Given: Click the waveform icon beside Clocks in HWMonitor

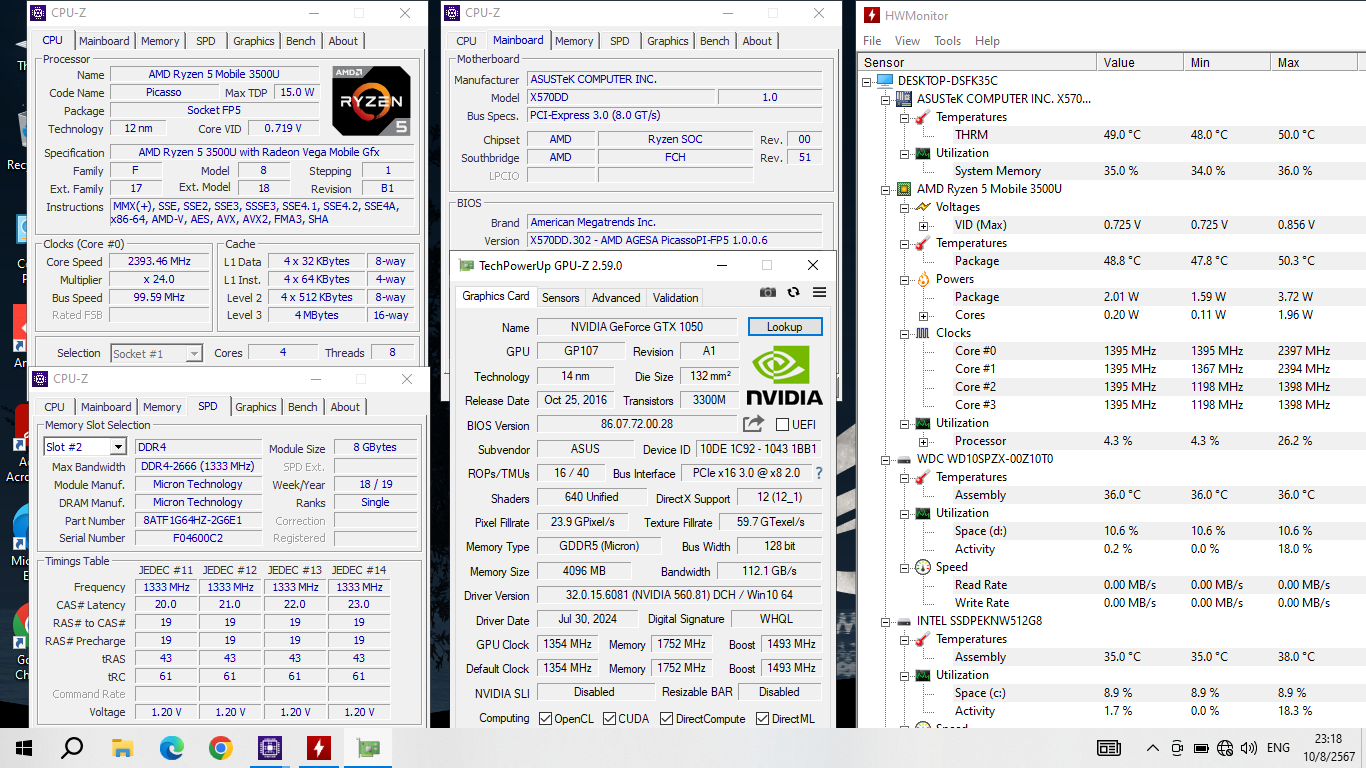Looking at the screenshot, I should pos(922,333).
